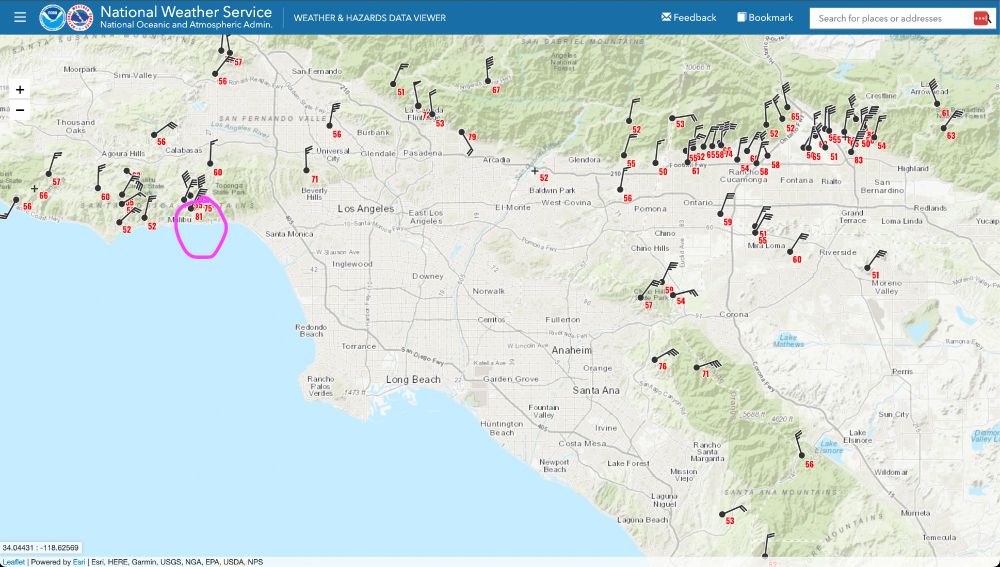
Task: Click the Lake Mathews map label
Action: pos(788,341)
